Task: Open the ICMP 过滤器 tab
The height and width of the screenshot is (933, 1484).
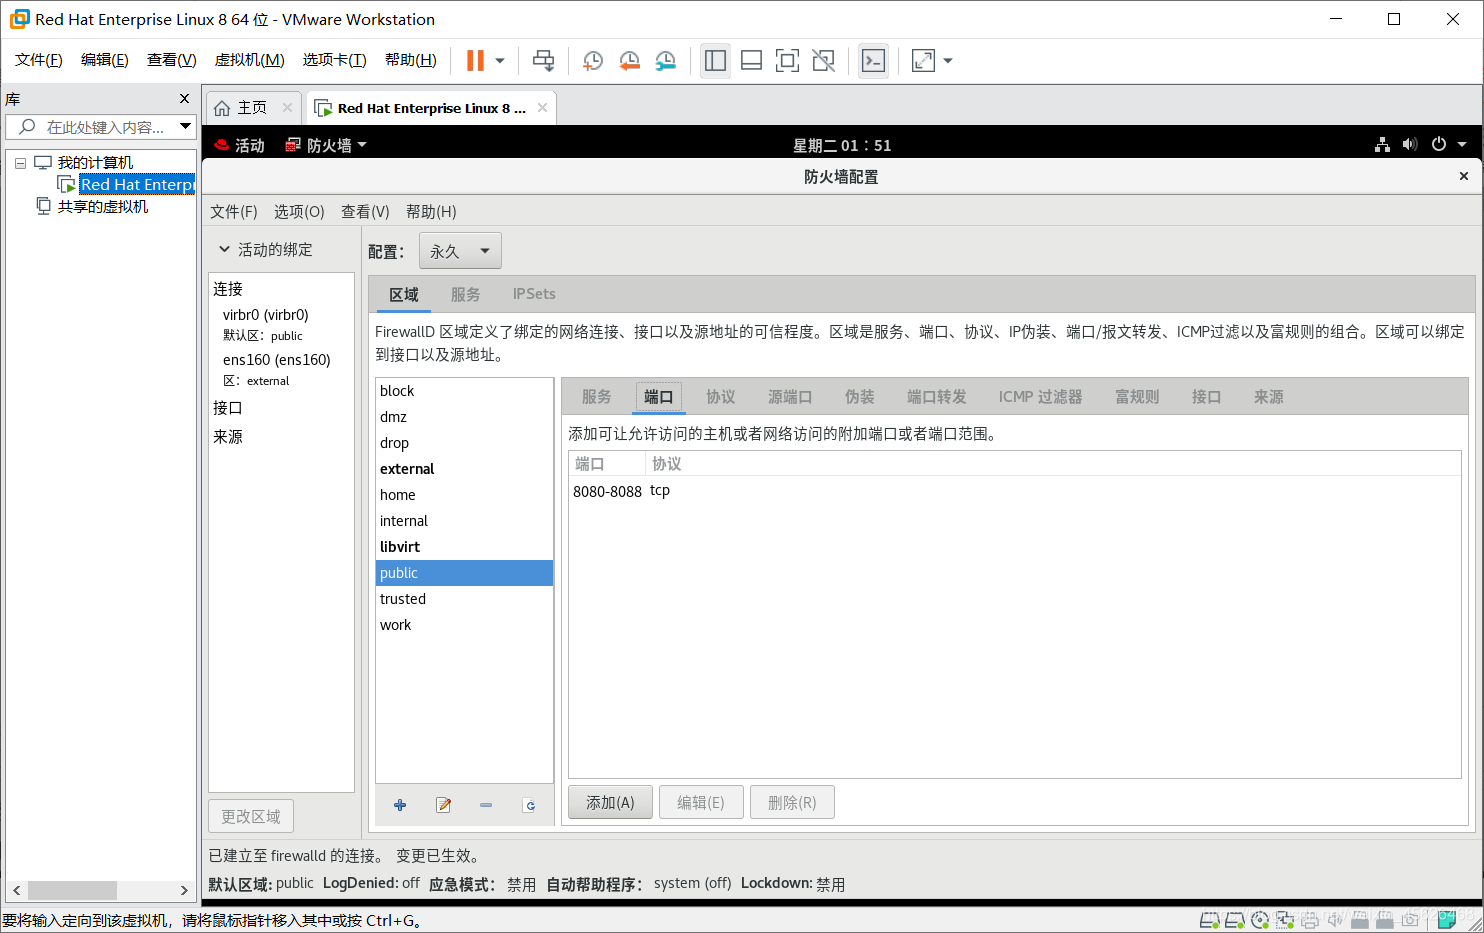Action: (1040, 397)
